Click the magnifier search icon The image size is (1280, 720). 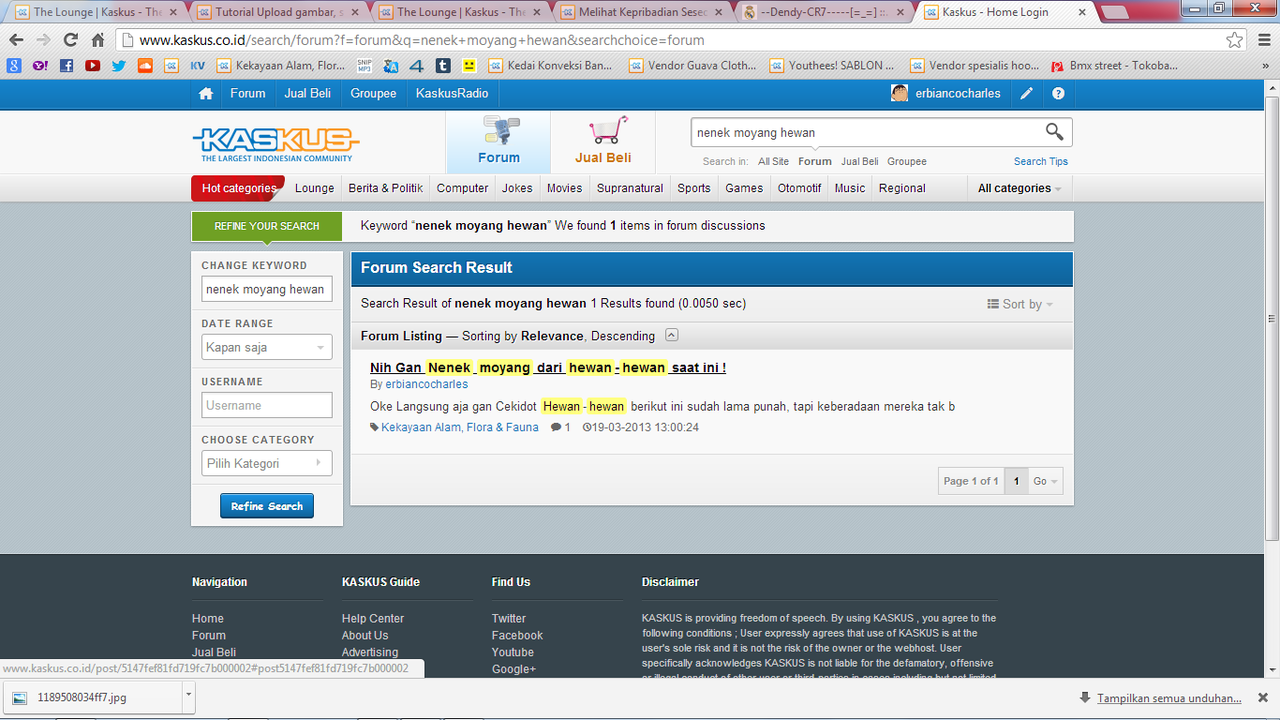click(x=1054, y=132)
